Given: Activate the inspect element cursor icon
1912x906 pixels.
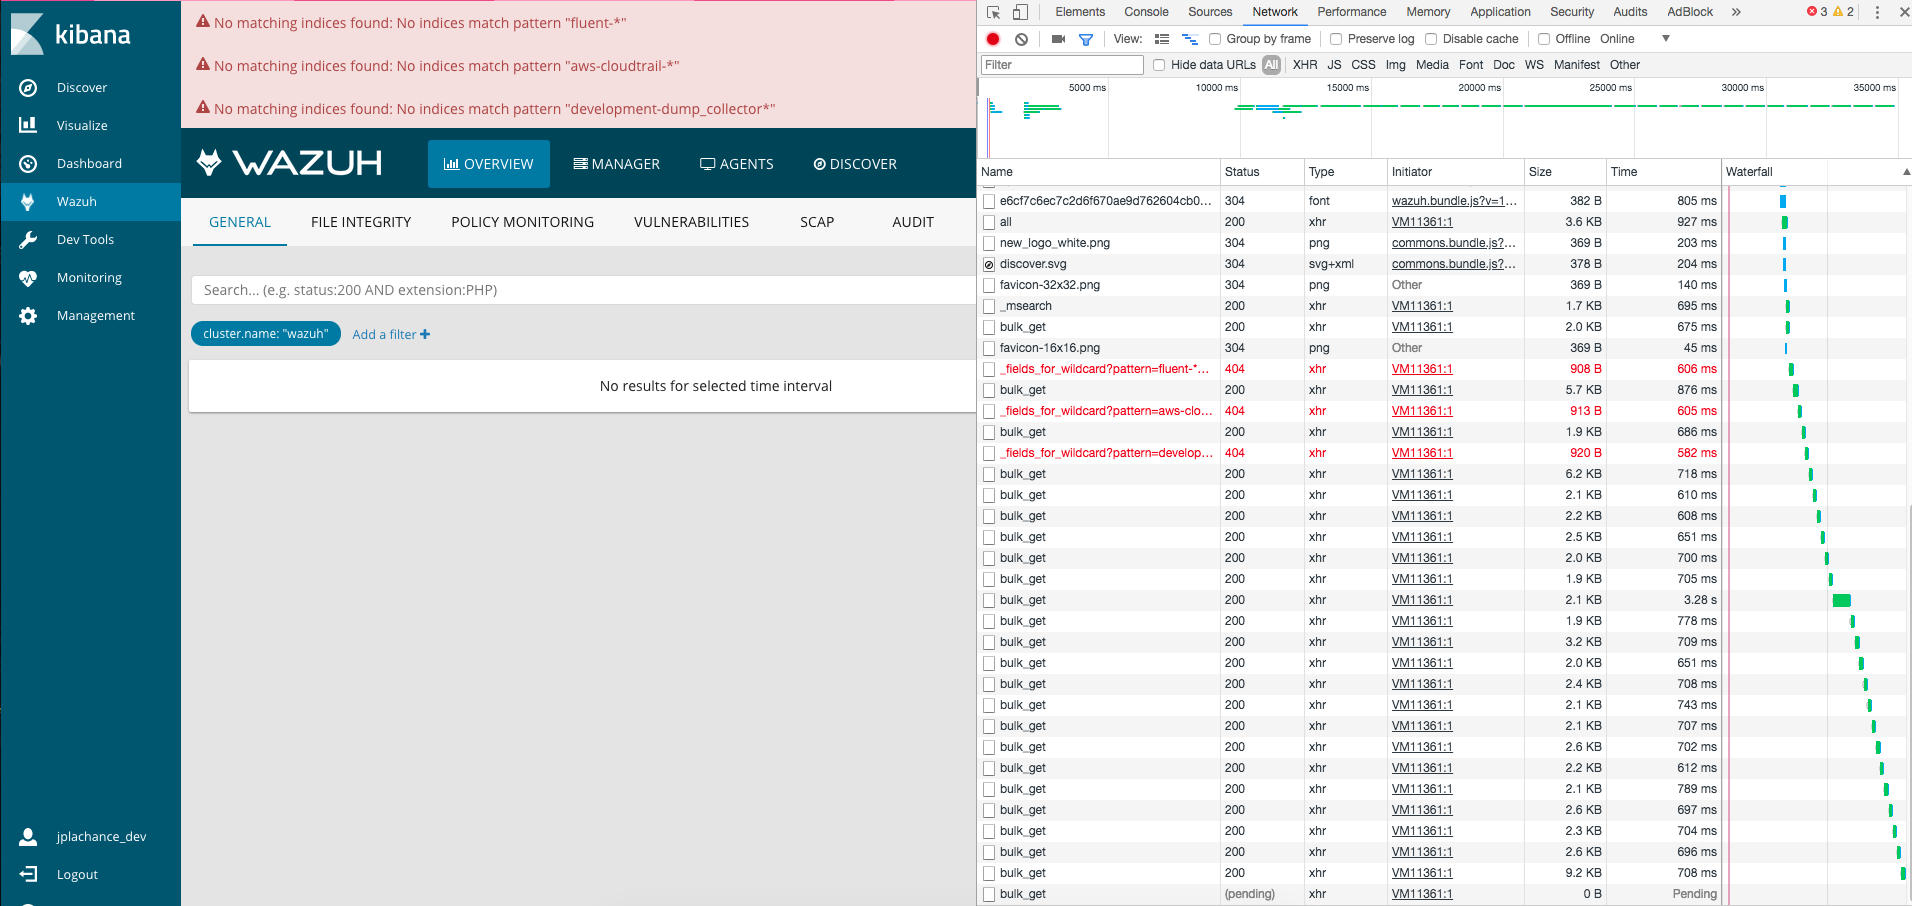Looking at the screenshot, I should (991, 11).
